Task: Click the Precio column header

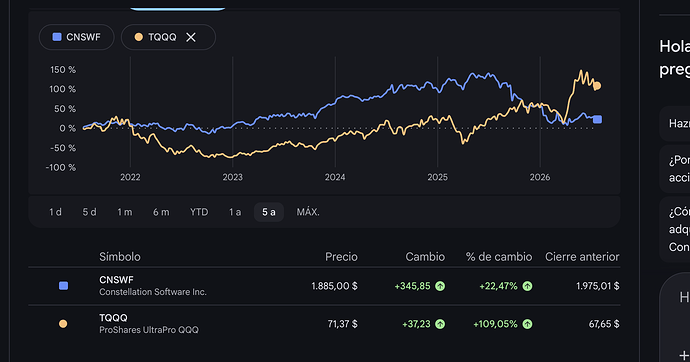Action: (341, 257)
